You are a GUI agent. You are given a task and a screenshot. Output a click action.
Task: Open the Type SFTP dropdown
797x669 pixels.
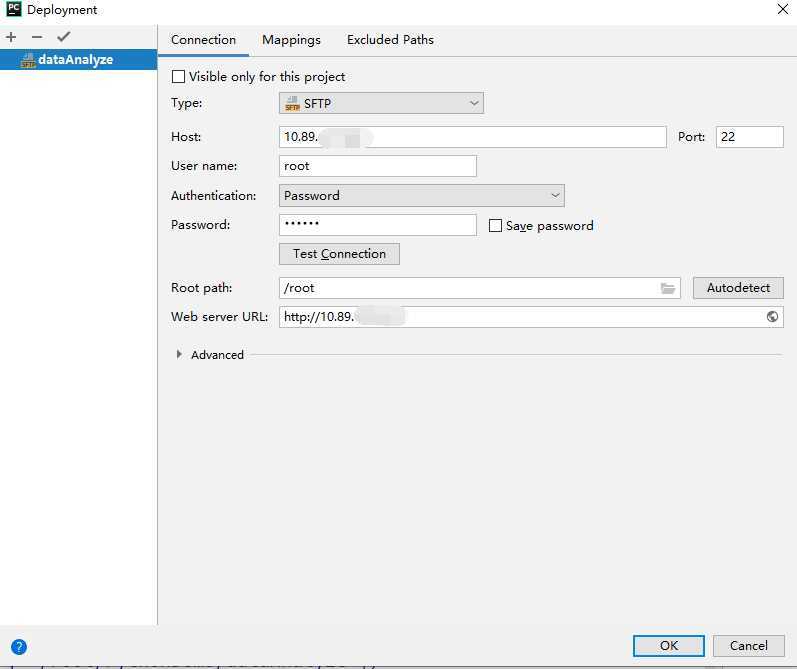[x=381, y=103]
